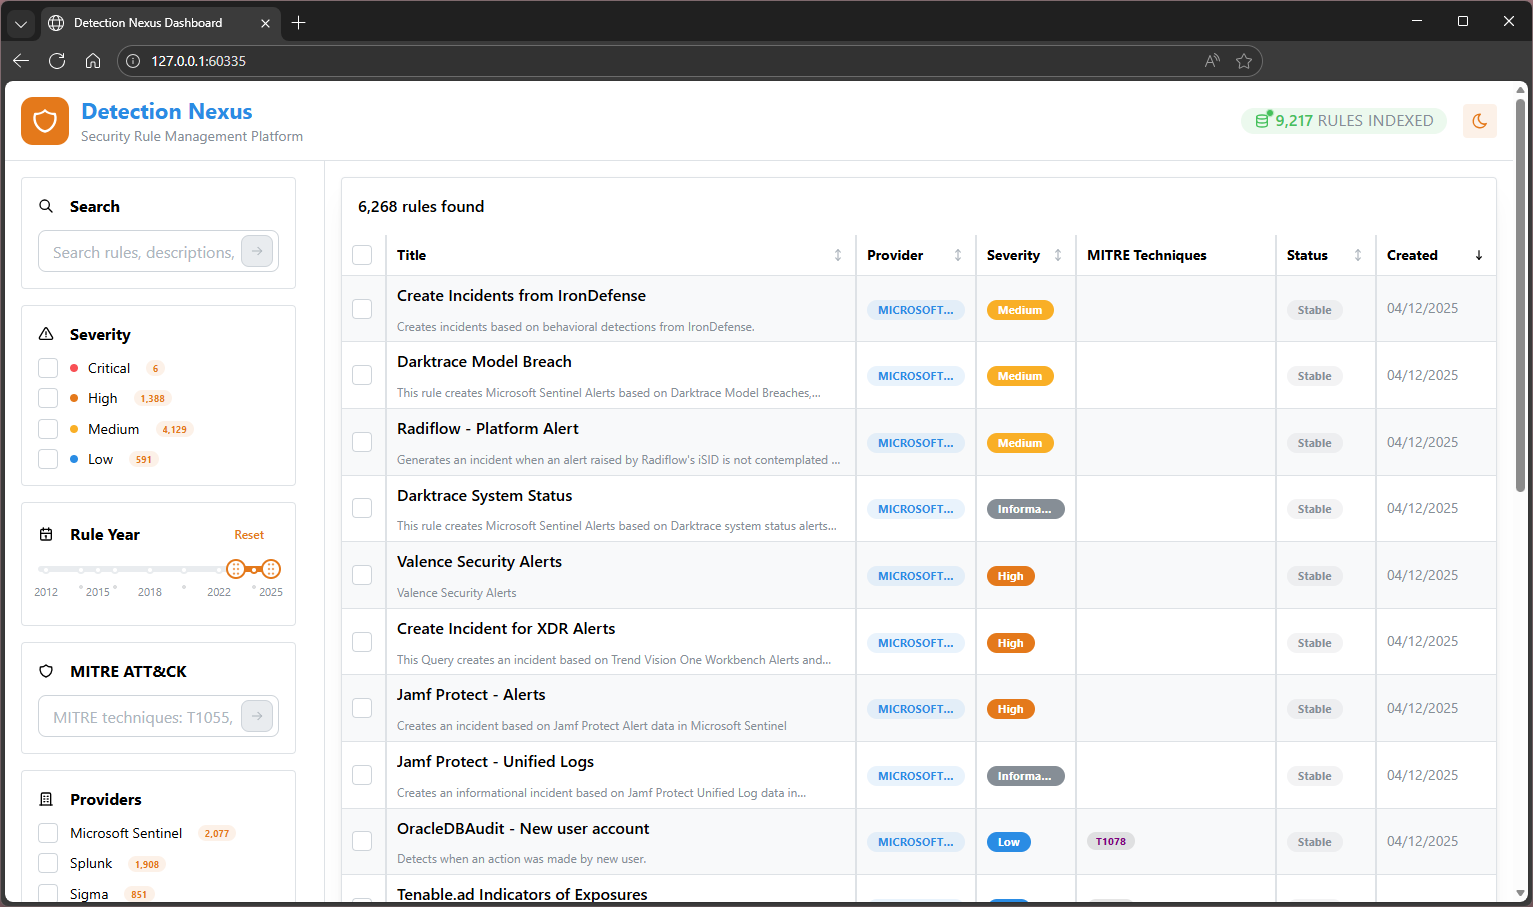Check the Microsoft Sentinel provider filter
Image resolution: width=1533 pixels, height=907 pixels.
48,833
